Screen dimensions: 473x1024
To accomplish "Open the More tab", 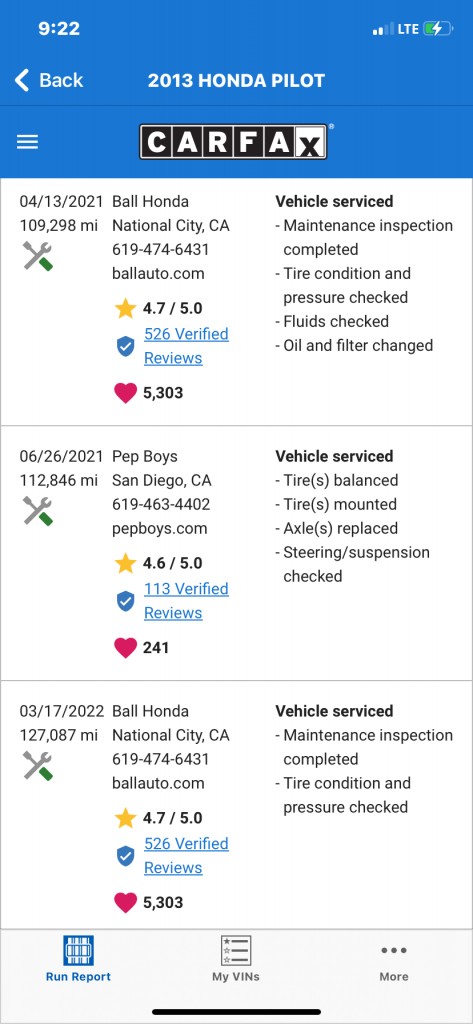I will click(x=394, y=963).
